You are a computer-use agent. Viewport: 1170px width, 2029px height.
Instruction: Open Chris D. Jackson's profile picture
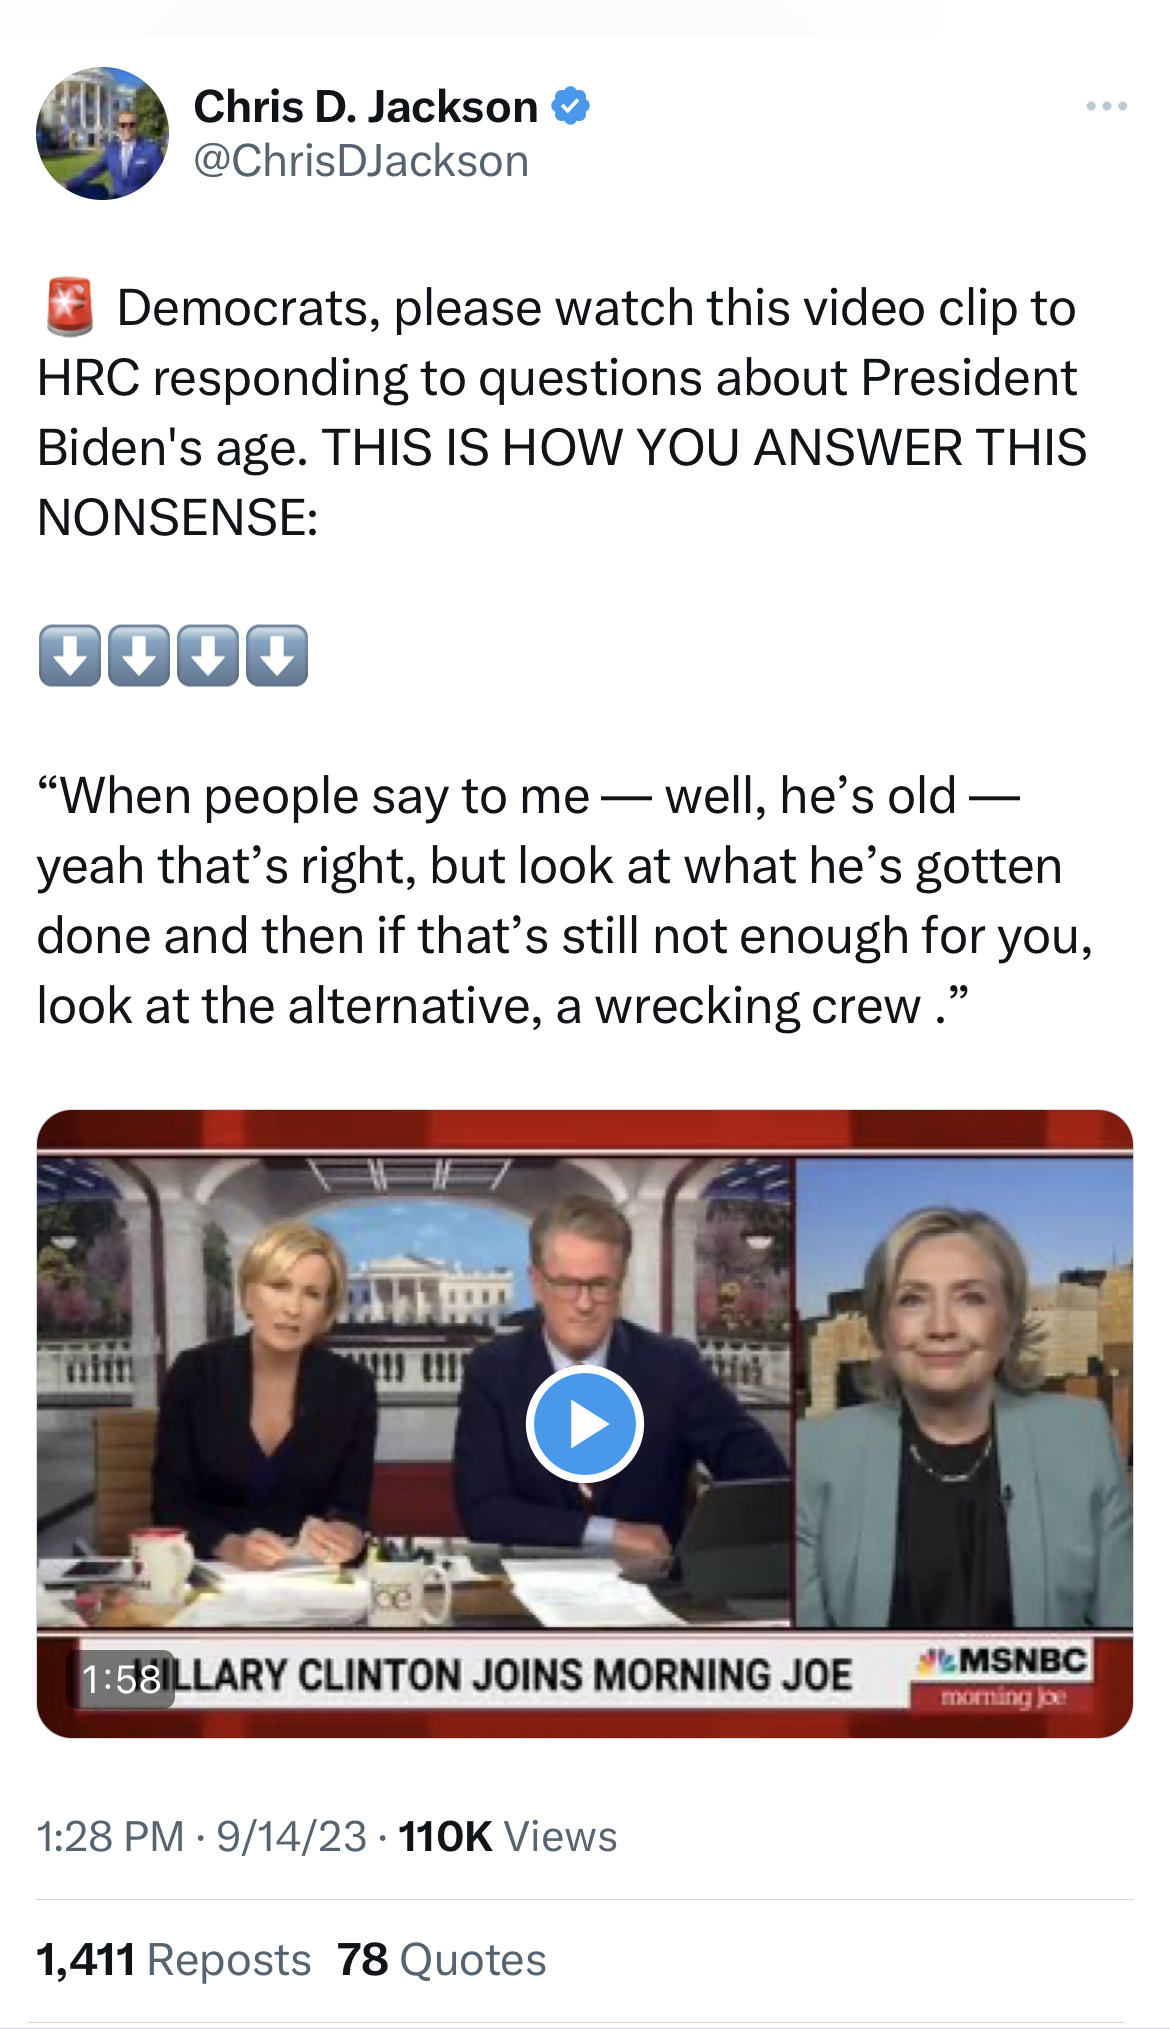pyautogui.click(x=102, y=133)
